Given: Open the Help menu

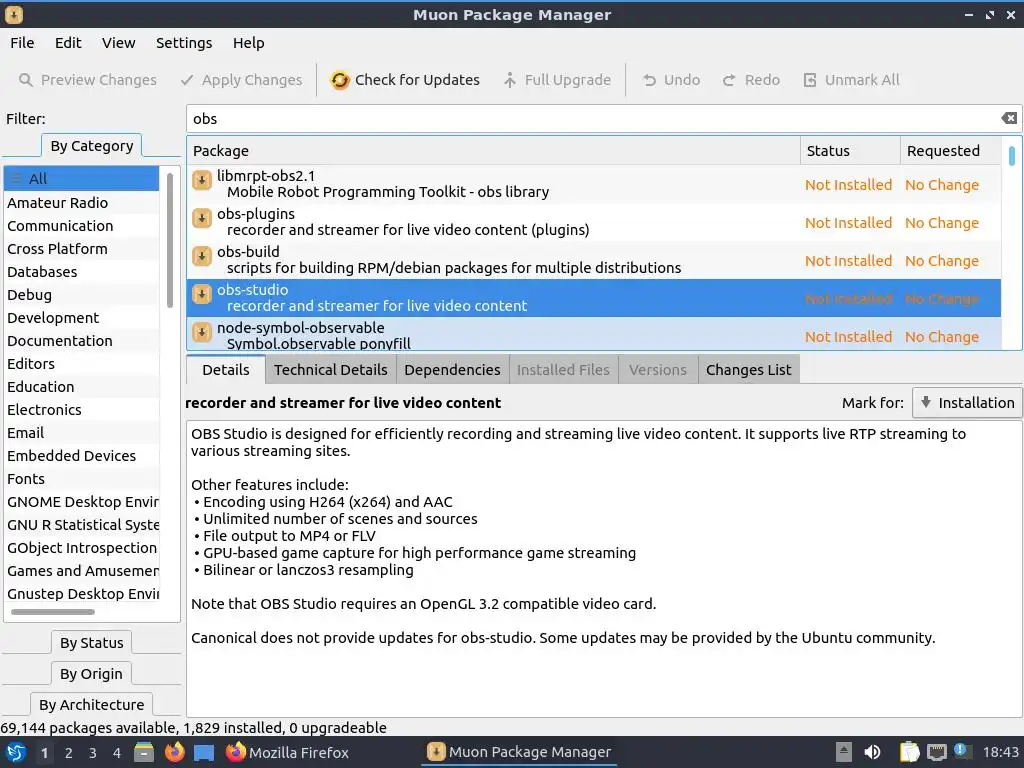Looking at the screenshot, I should (x=249, y=43).
